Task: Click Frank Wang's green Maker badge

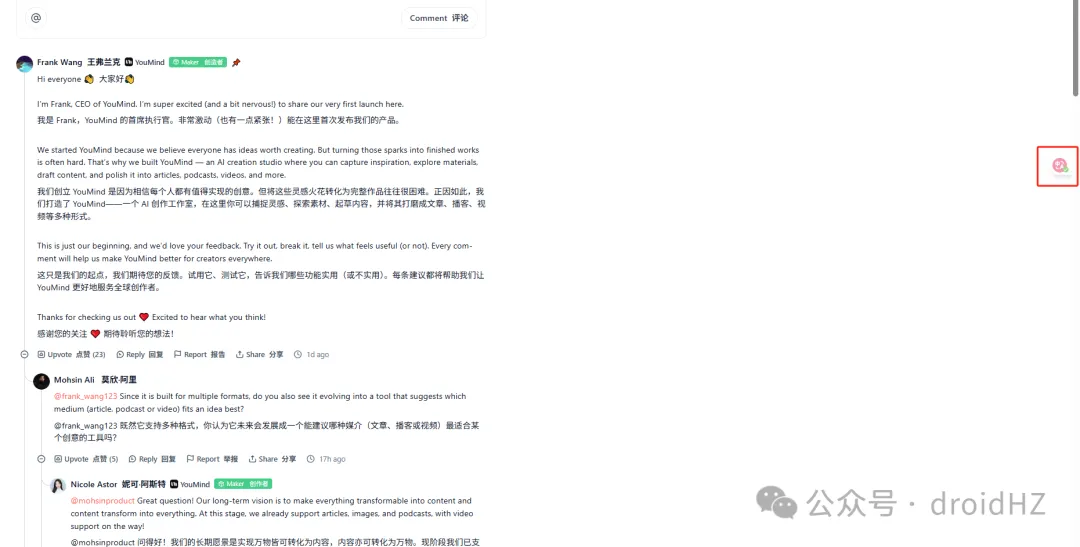Action: 198,62
